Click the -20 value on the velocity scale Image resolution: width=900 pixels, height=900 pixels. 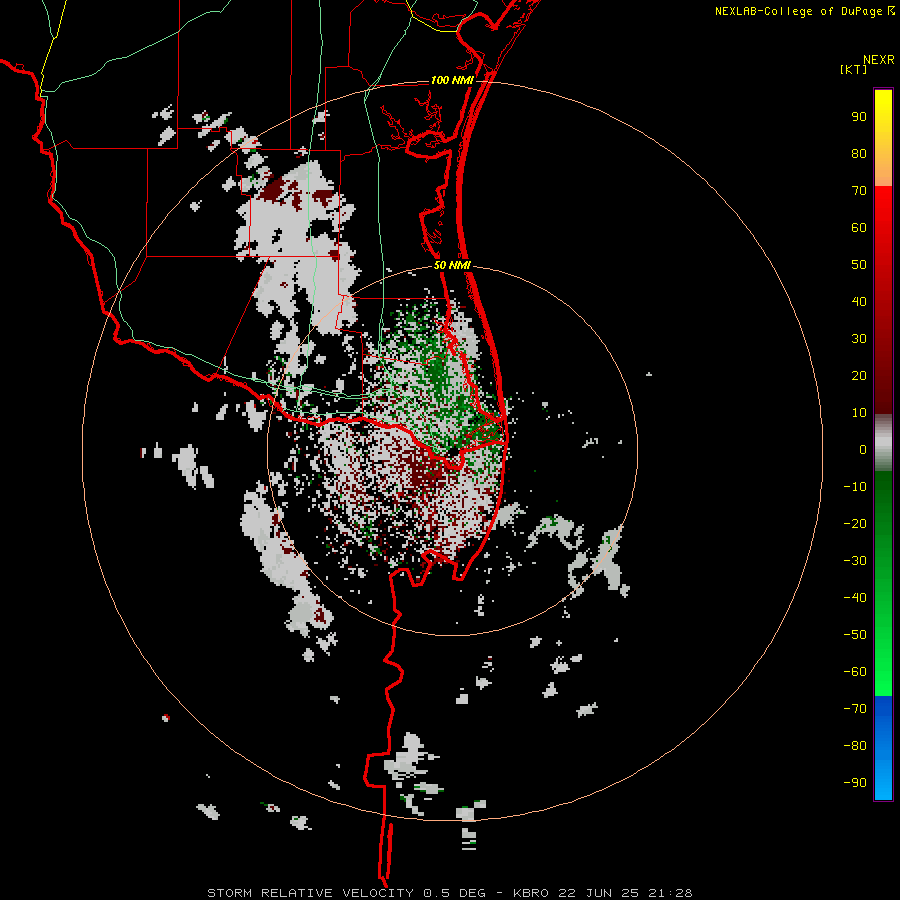855,524
